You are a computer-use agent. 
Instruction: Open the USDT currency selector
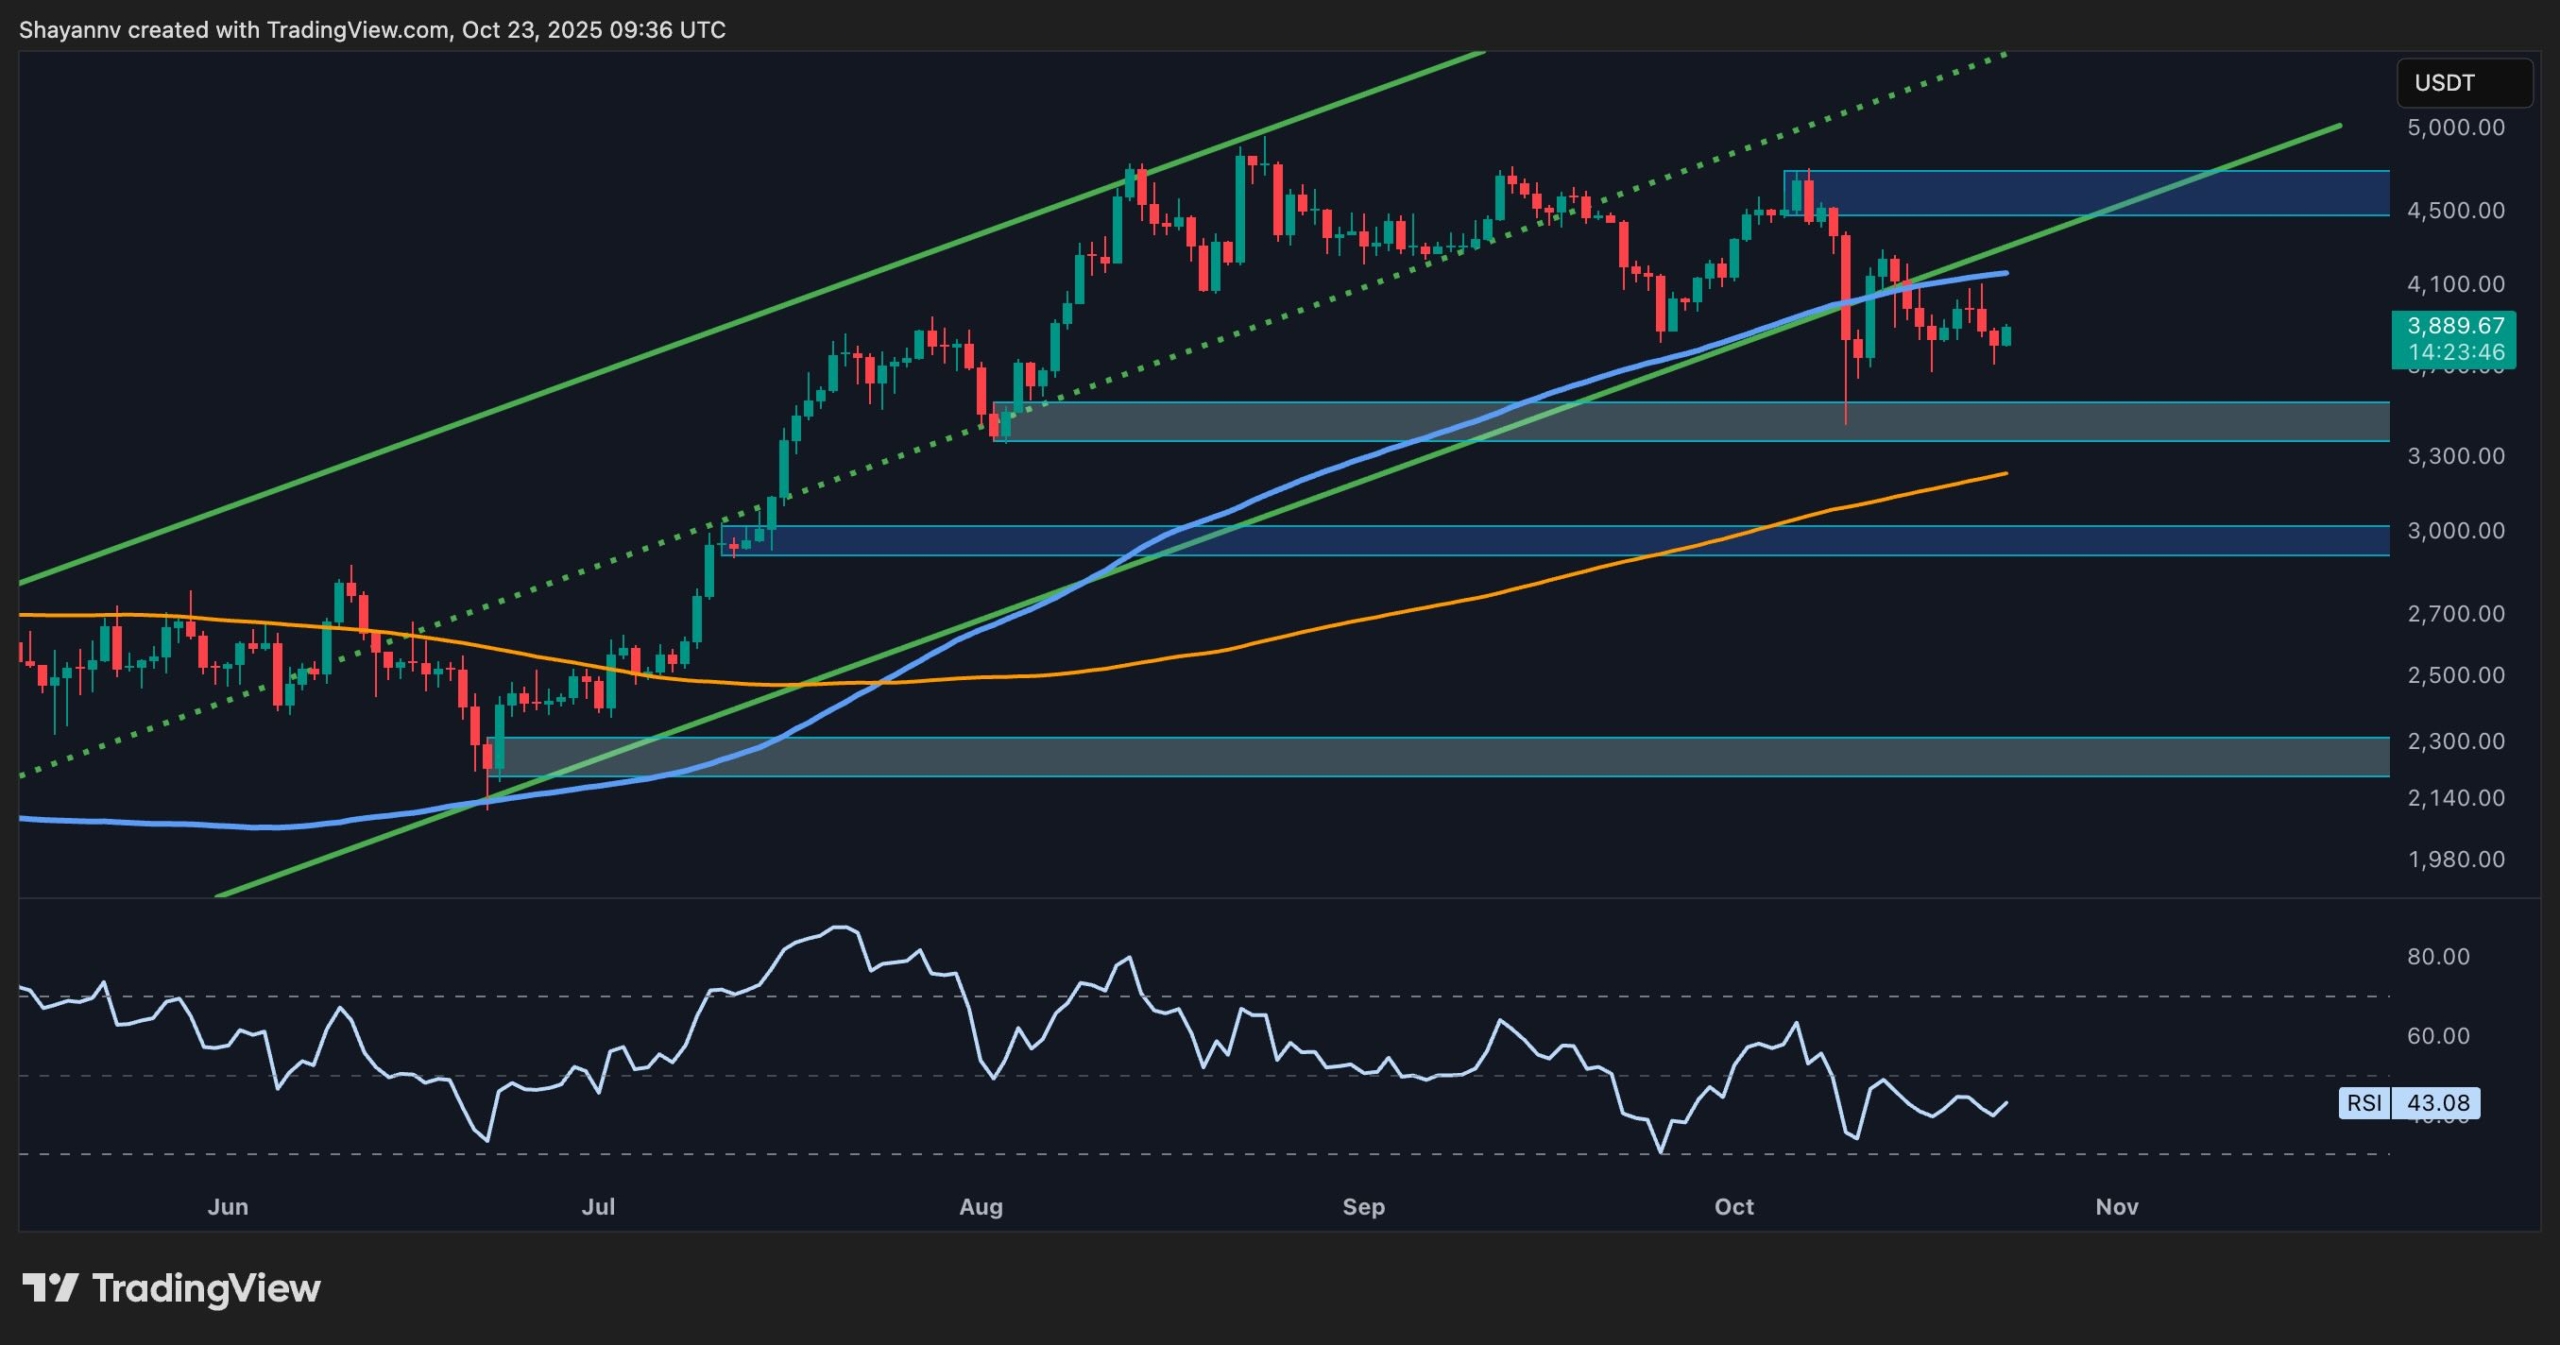2465,83
